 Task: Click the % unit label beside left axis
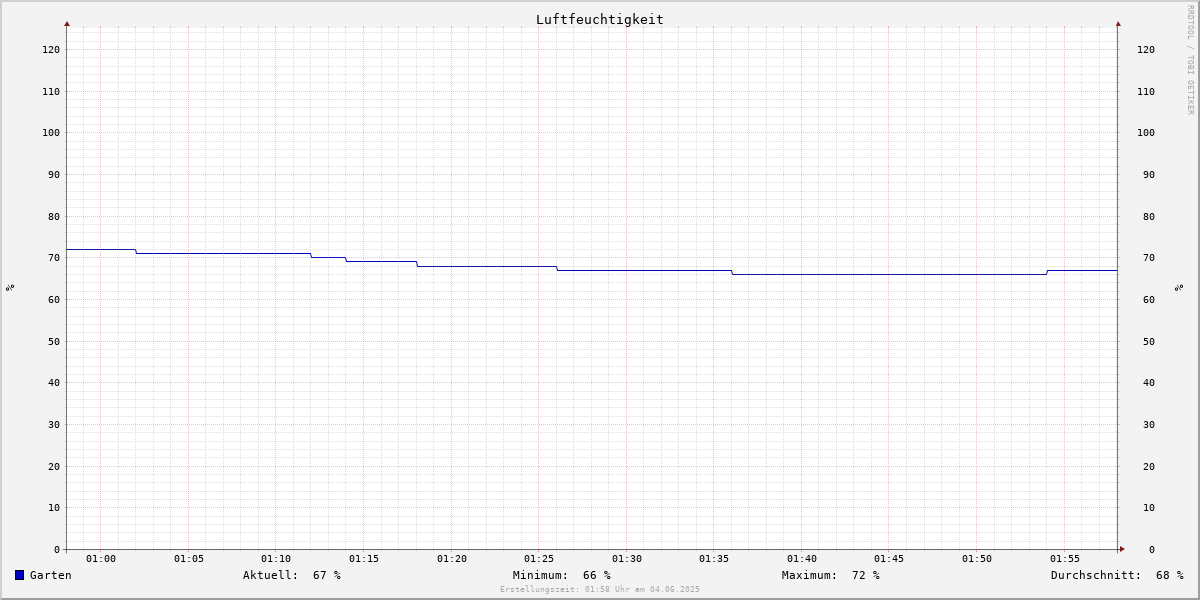(10, 288)
